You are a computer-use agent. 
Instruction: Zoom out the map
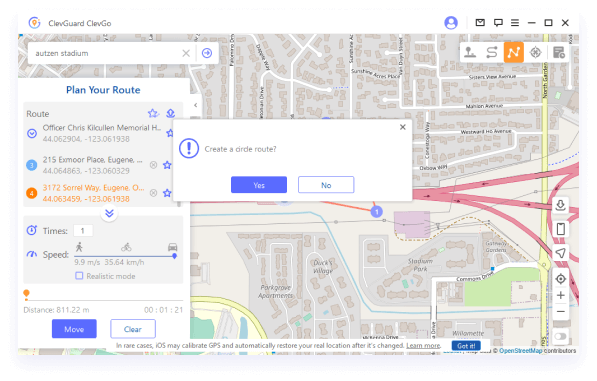(560, 312)
